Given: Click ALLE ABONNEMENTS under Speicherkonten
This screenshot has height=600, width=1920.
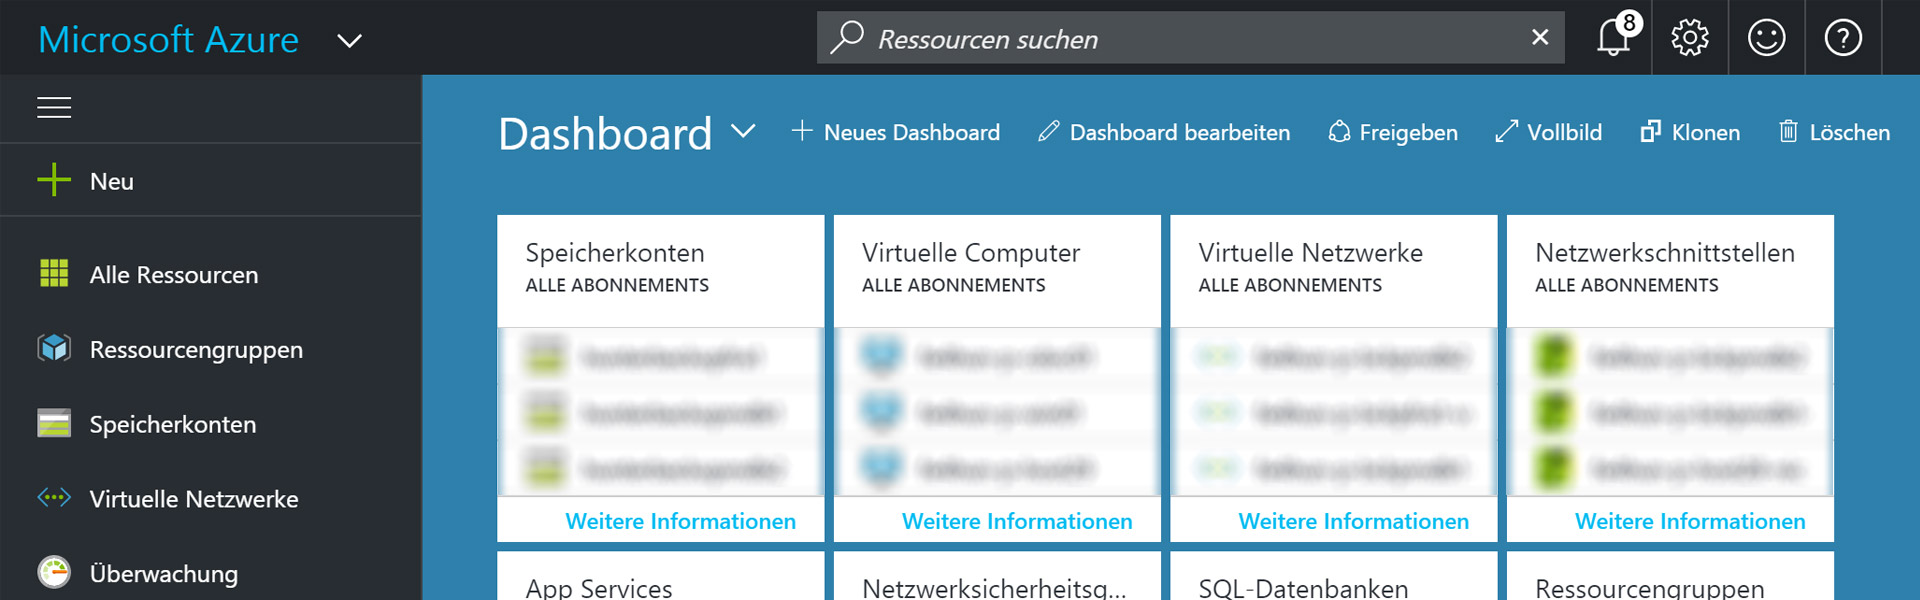Looking at the screenshot, I should point(617,285).
